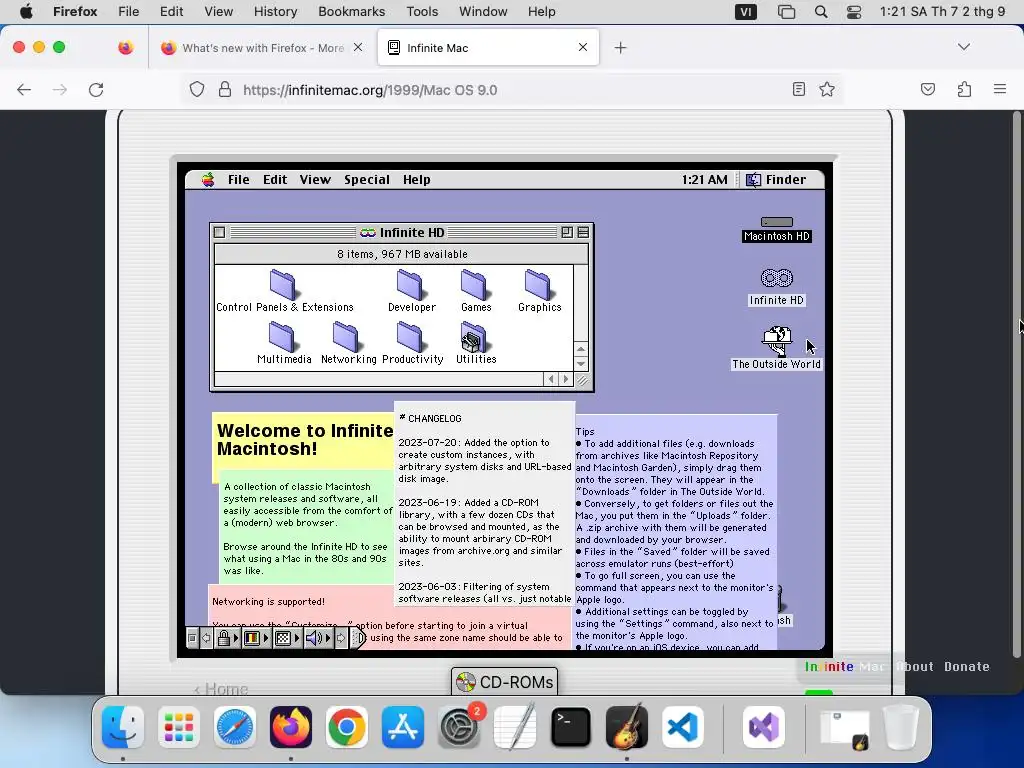This screenshot has width=1024, height=768.
Task: Open the Firefox Bookmarks menu
Action: pos(351,12)
